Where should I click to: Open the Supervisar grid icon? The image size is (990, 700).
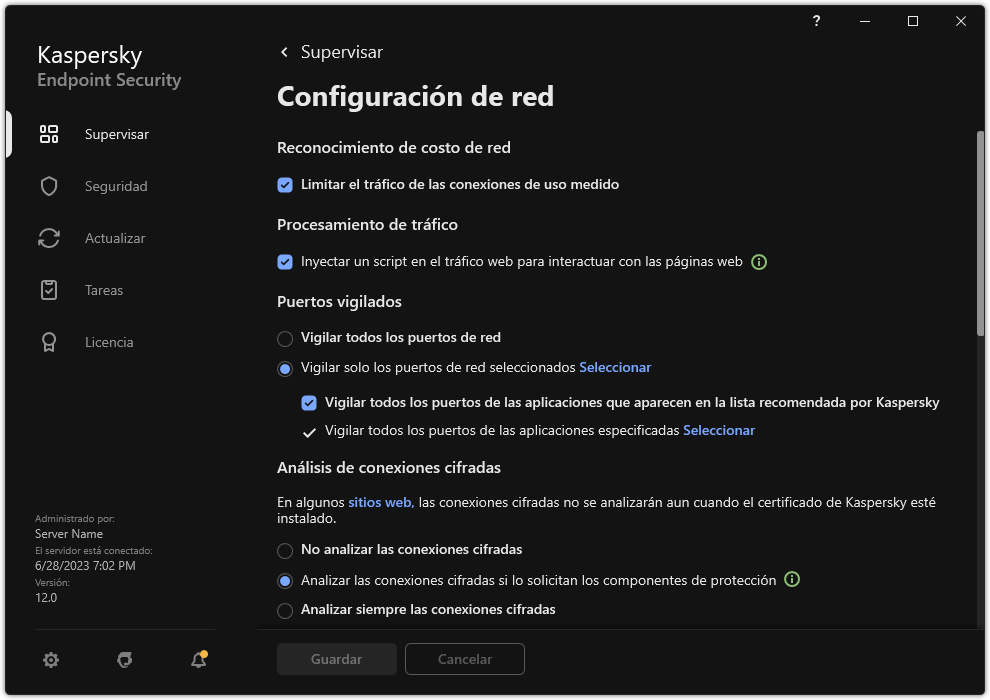click(x=48, y=133)
